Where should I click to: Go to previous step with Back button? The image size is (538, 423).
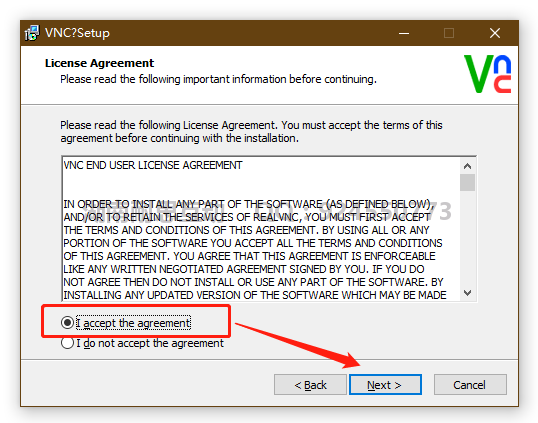click(x=310, y=385)
